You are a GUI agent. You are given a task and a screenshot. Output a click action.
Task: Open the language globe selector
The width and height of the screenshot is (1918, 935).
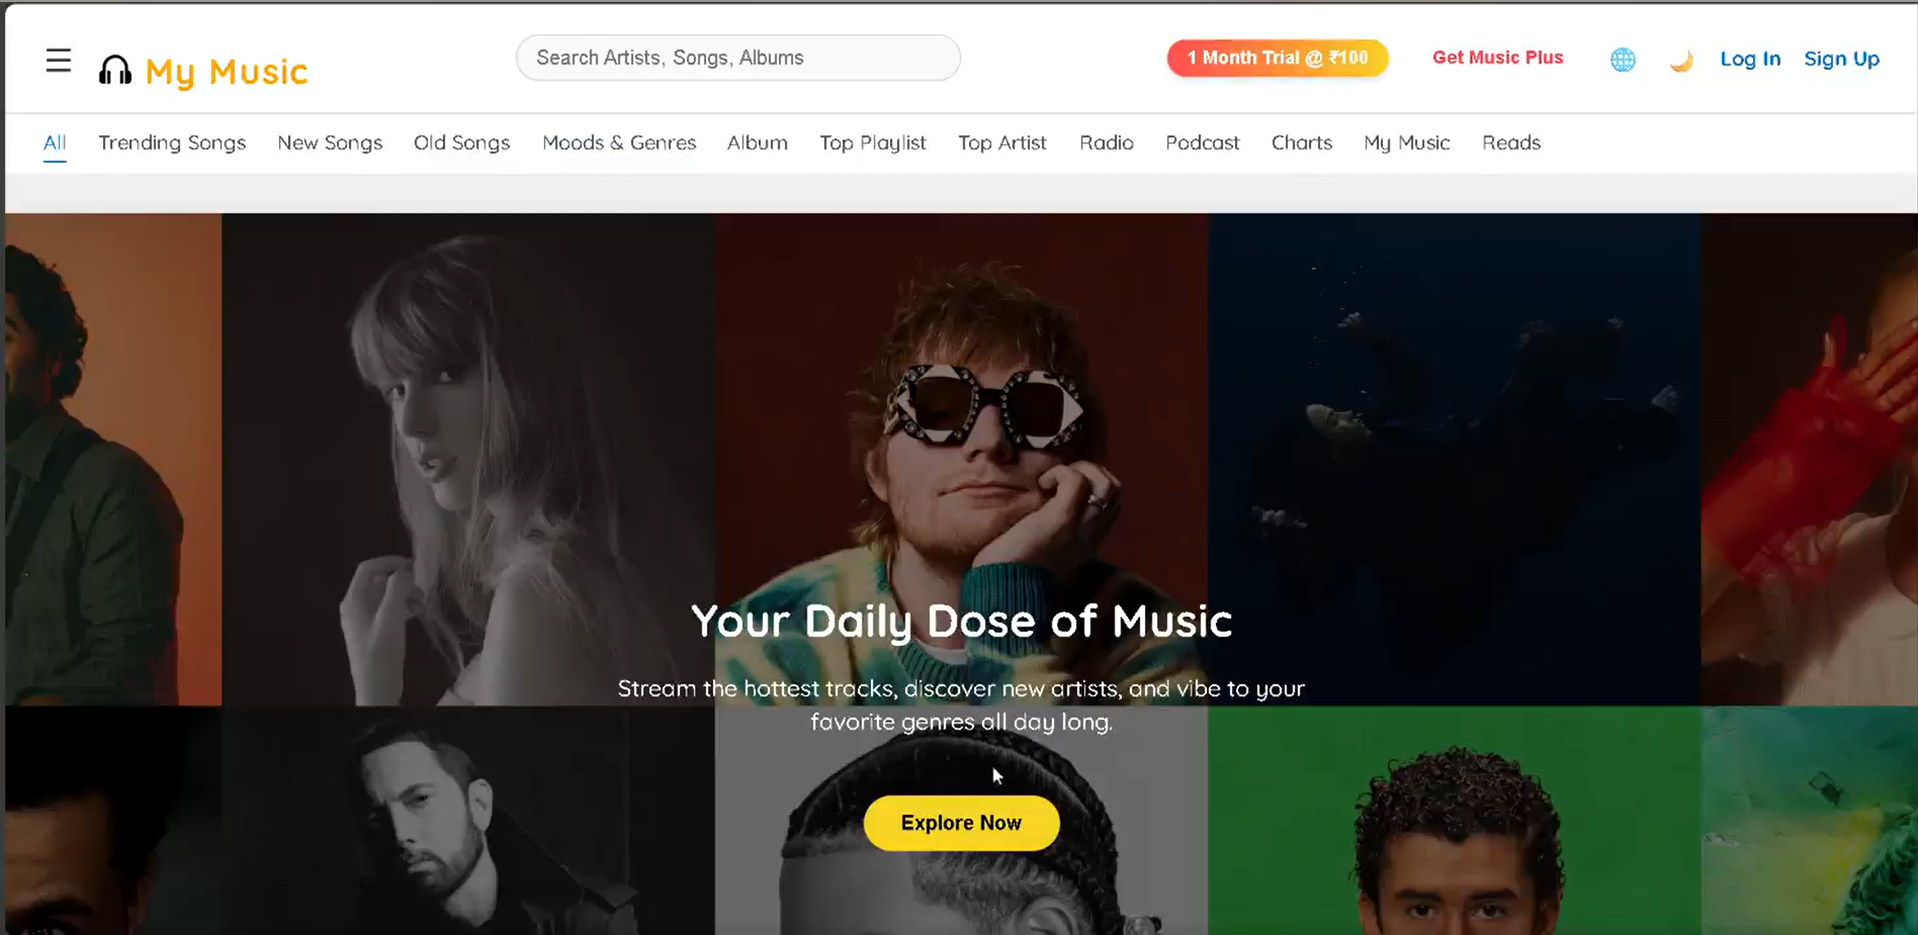[1622, 59]
